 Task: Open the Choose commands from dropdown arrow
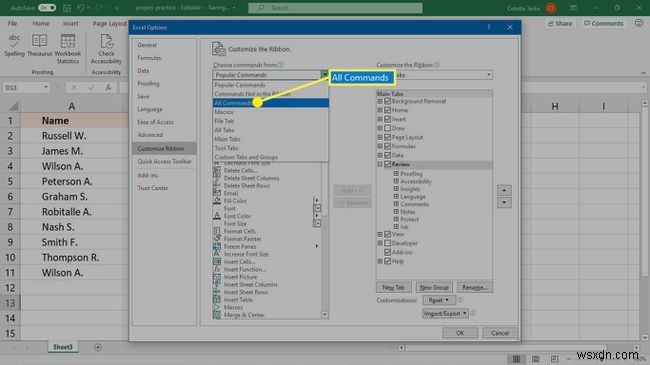click(324, 75)
